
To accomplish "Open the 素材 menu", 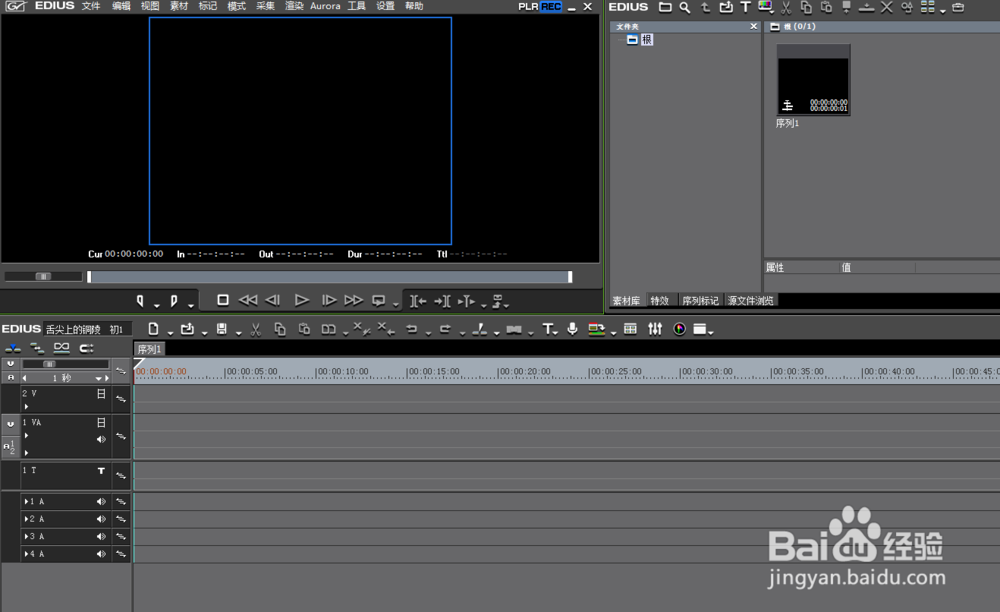I will (x=179, y=6).
